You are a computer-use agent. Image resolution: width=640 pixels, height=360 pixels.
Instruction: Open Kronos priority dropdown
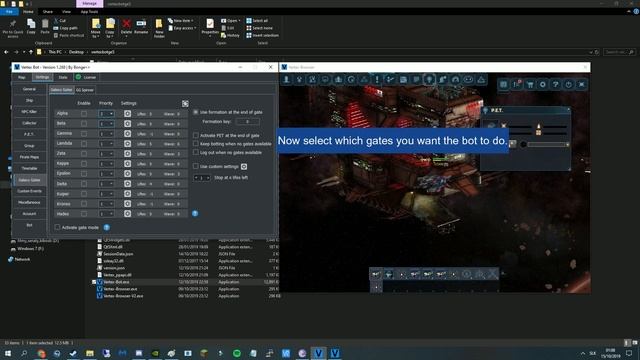point(106,204)
